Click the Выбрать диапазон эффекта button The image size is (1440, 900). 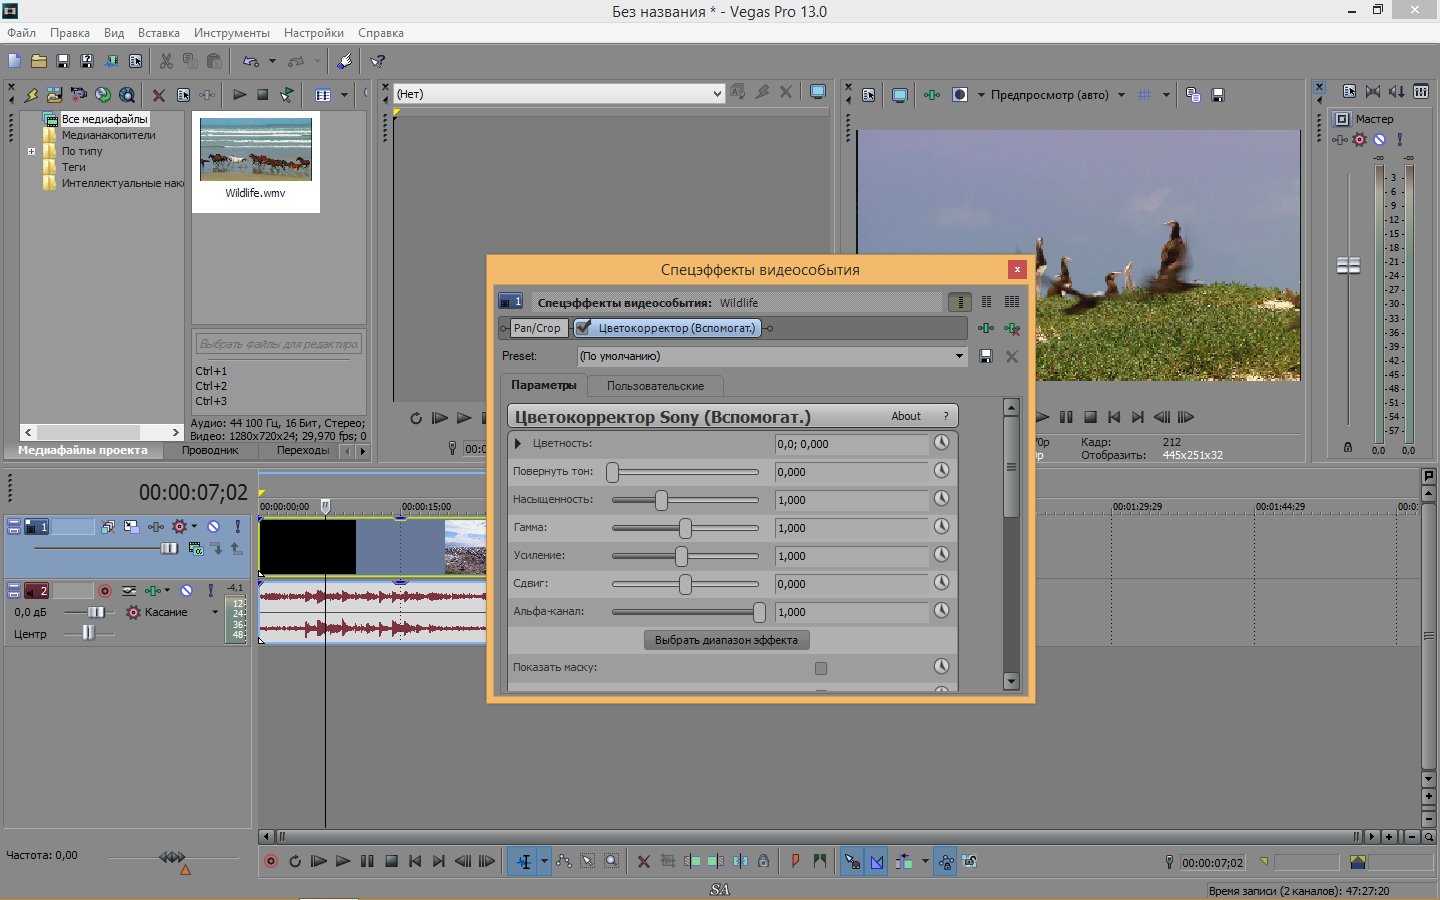pos(726,640)
